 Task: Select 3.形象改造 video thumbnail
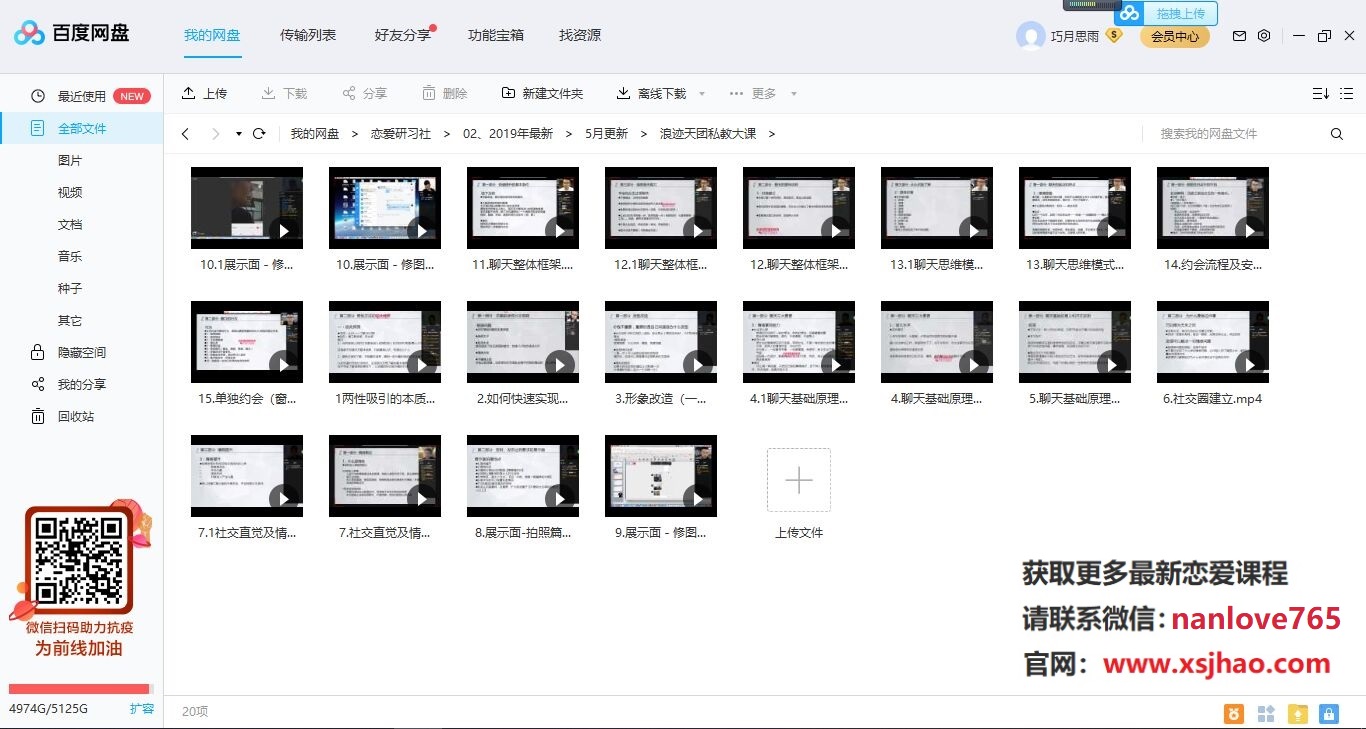(661, 341)
